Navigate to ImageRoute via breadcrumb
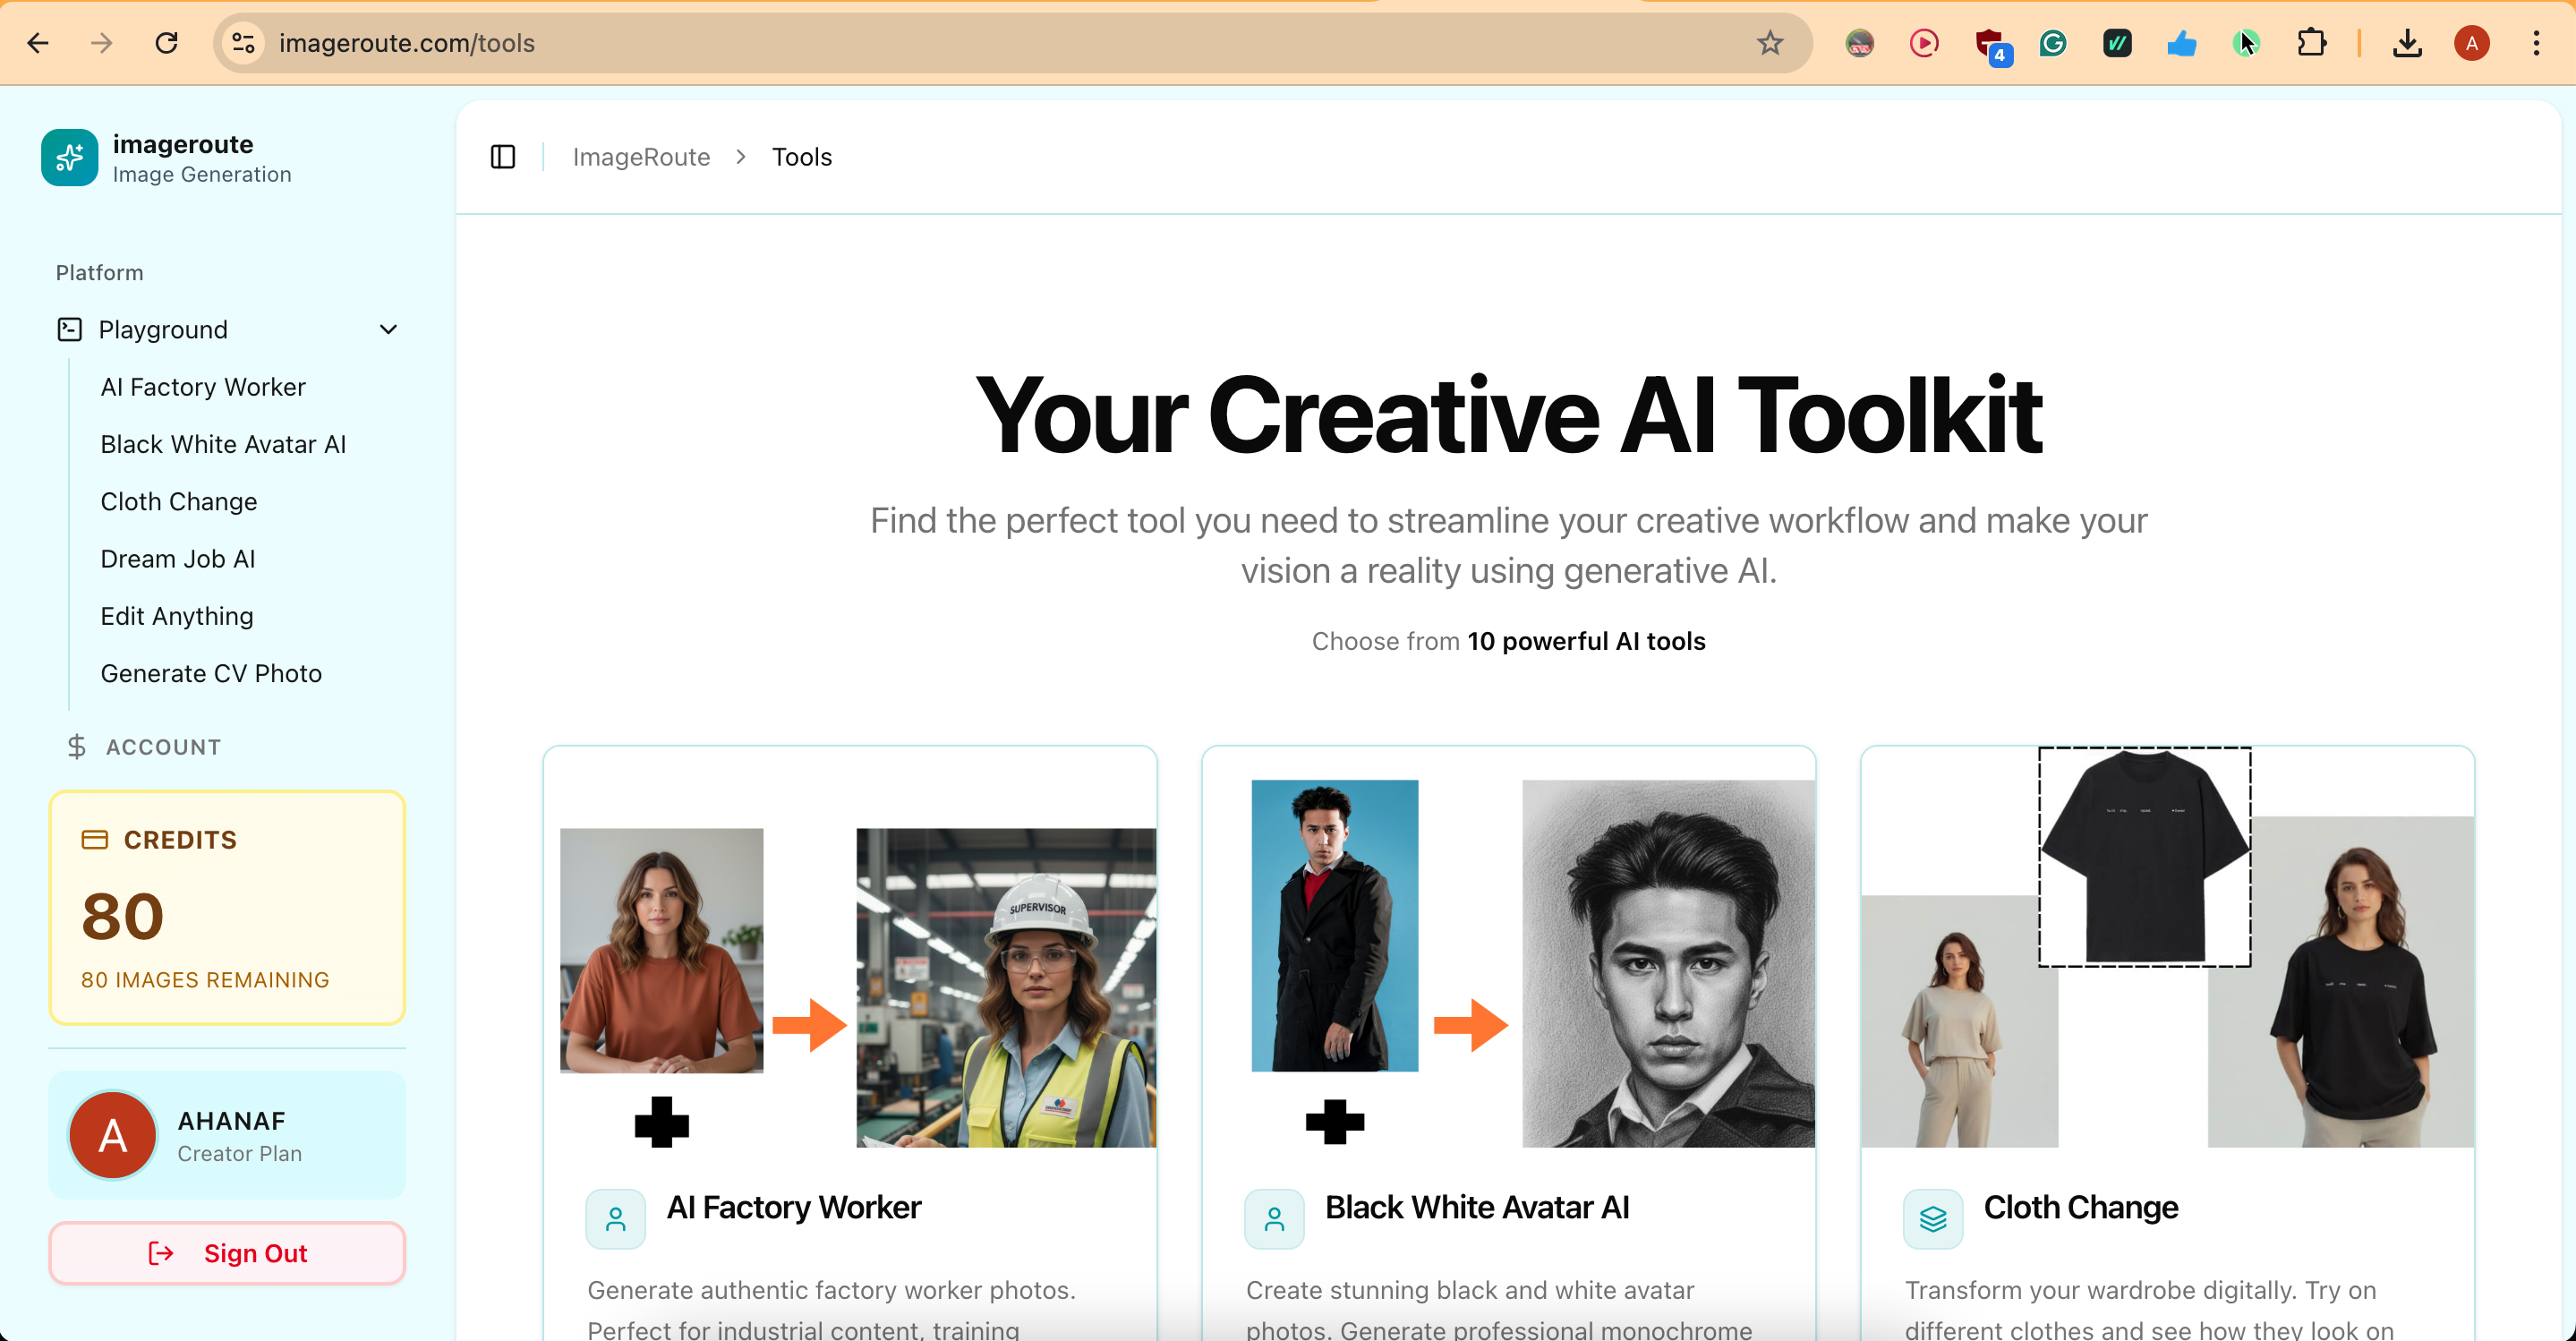This screenshot has height=1341, width=2576. click(x=641, y=157)
